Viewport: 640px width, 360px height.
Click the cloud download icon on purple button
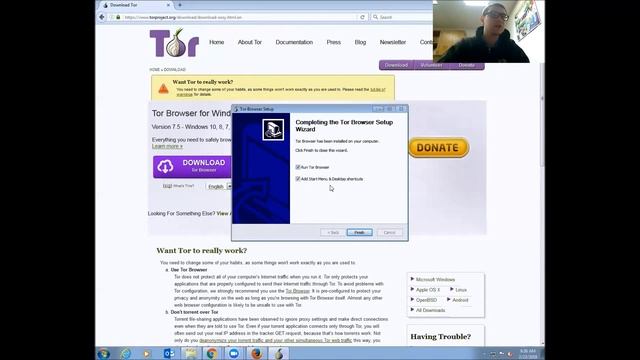point(165,167)
